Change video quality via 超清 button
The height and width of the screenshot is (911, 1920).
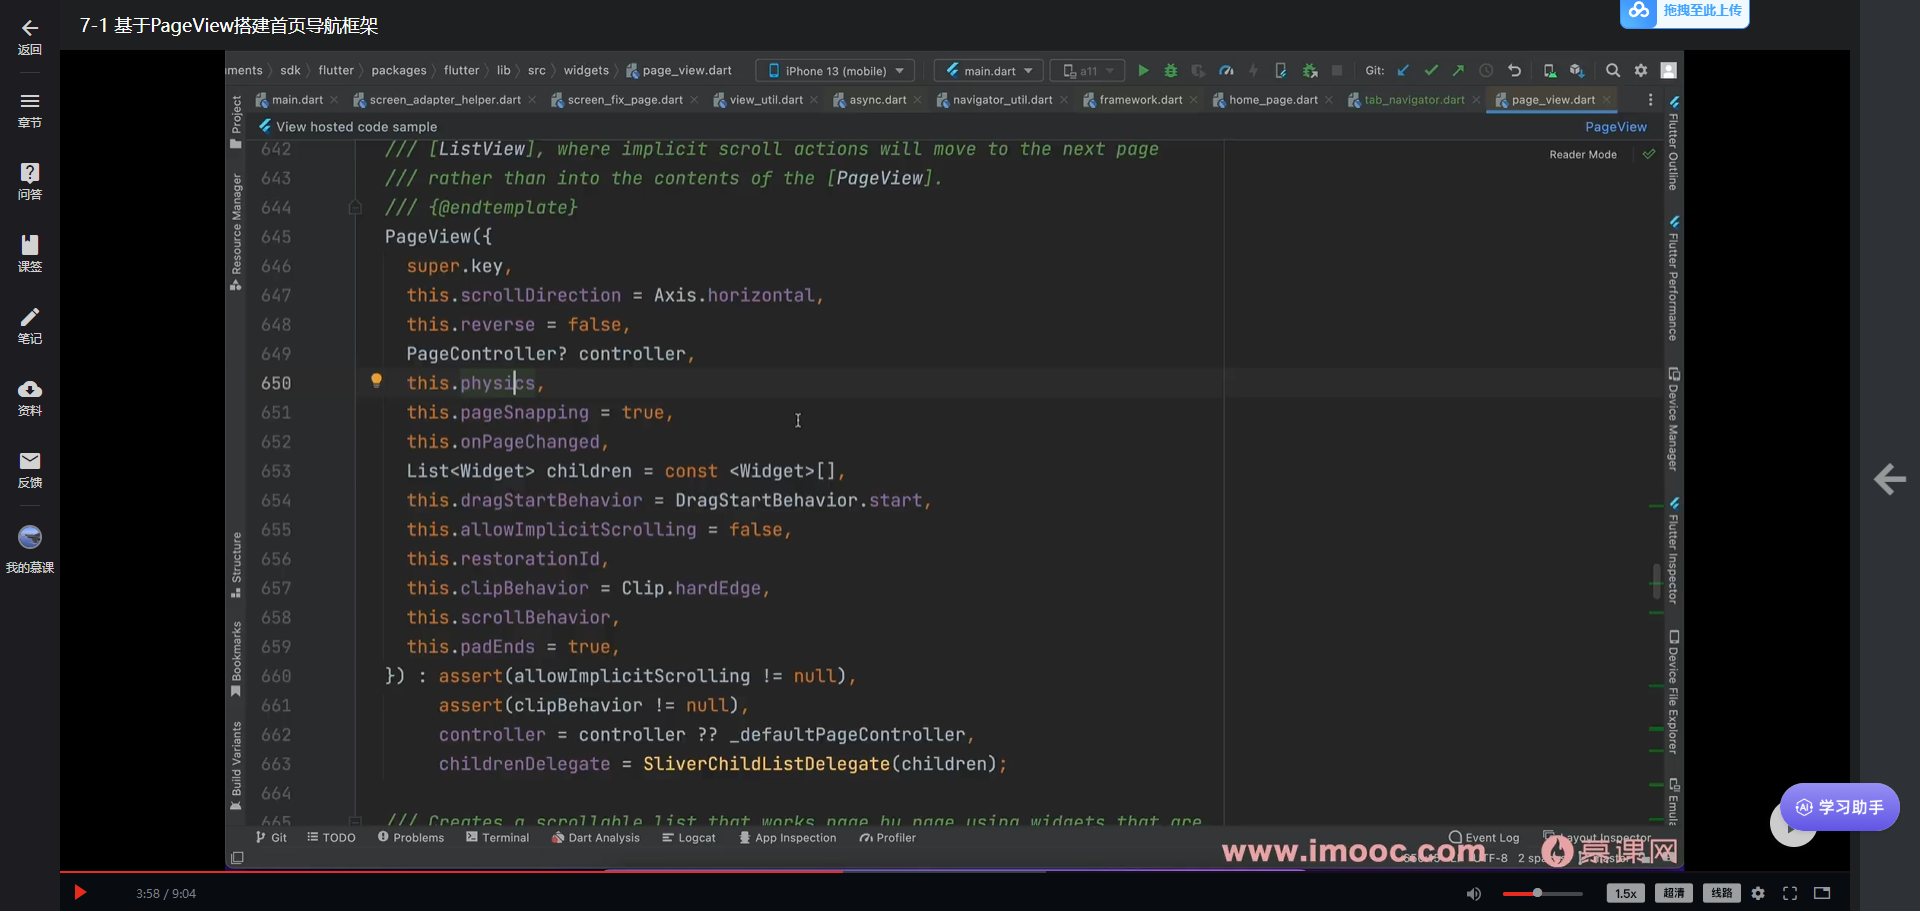pos(1673,894)
